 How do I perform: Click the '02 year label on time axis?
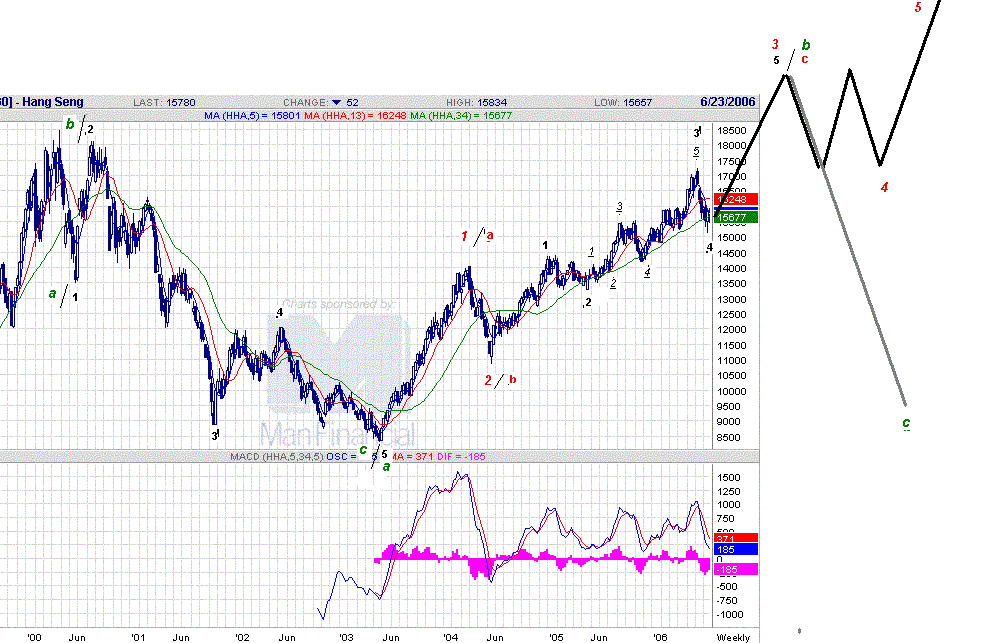[242, 637]
